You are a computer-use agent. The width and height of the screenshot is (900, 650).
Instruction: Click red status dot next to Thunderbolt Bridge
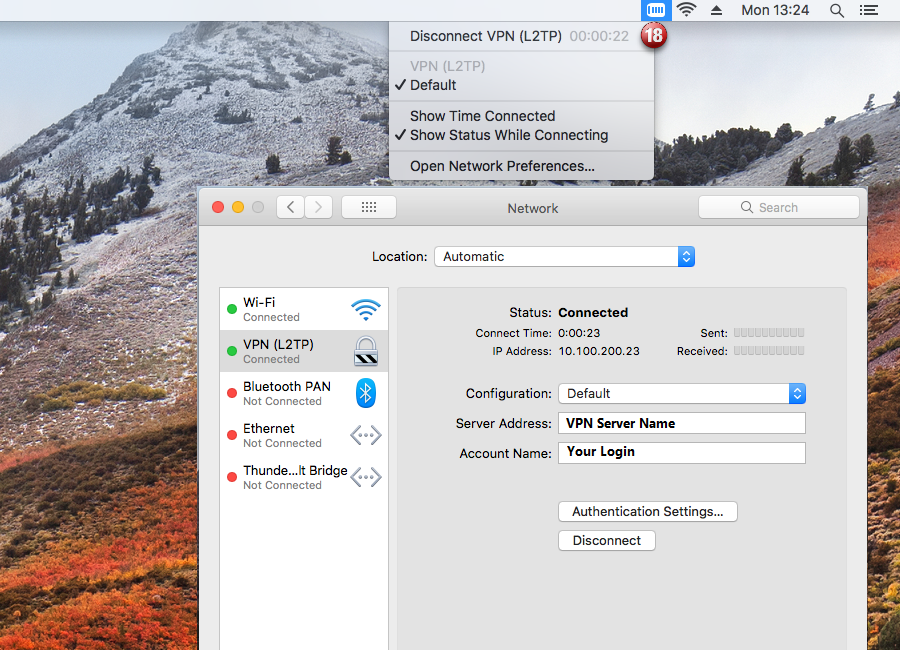(x=232, y=477)
